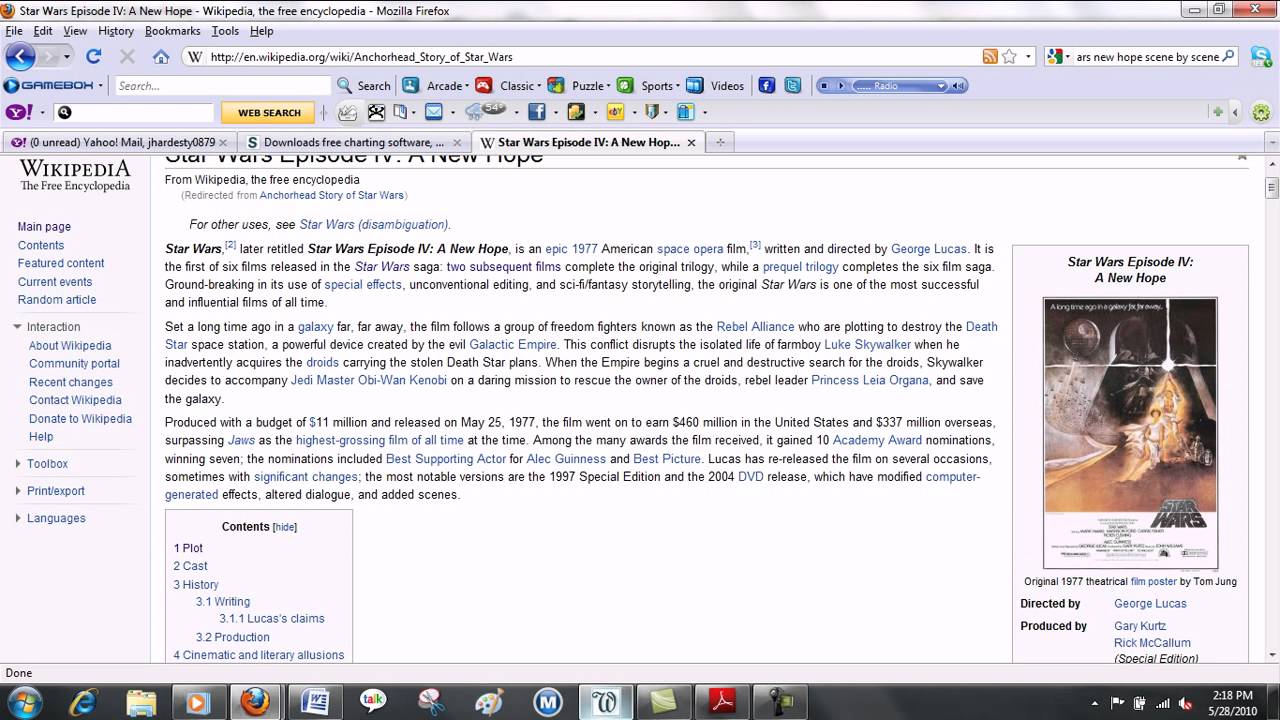Click the muted volume icon in system tray
This screenshot has height=720, width=1280.
click(1185, 702)
